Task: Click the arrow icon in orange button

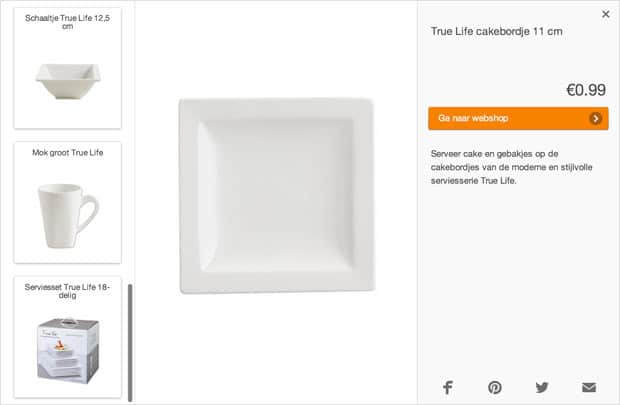Action: (596, 118)
